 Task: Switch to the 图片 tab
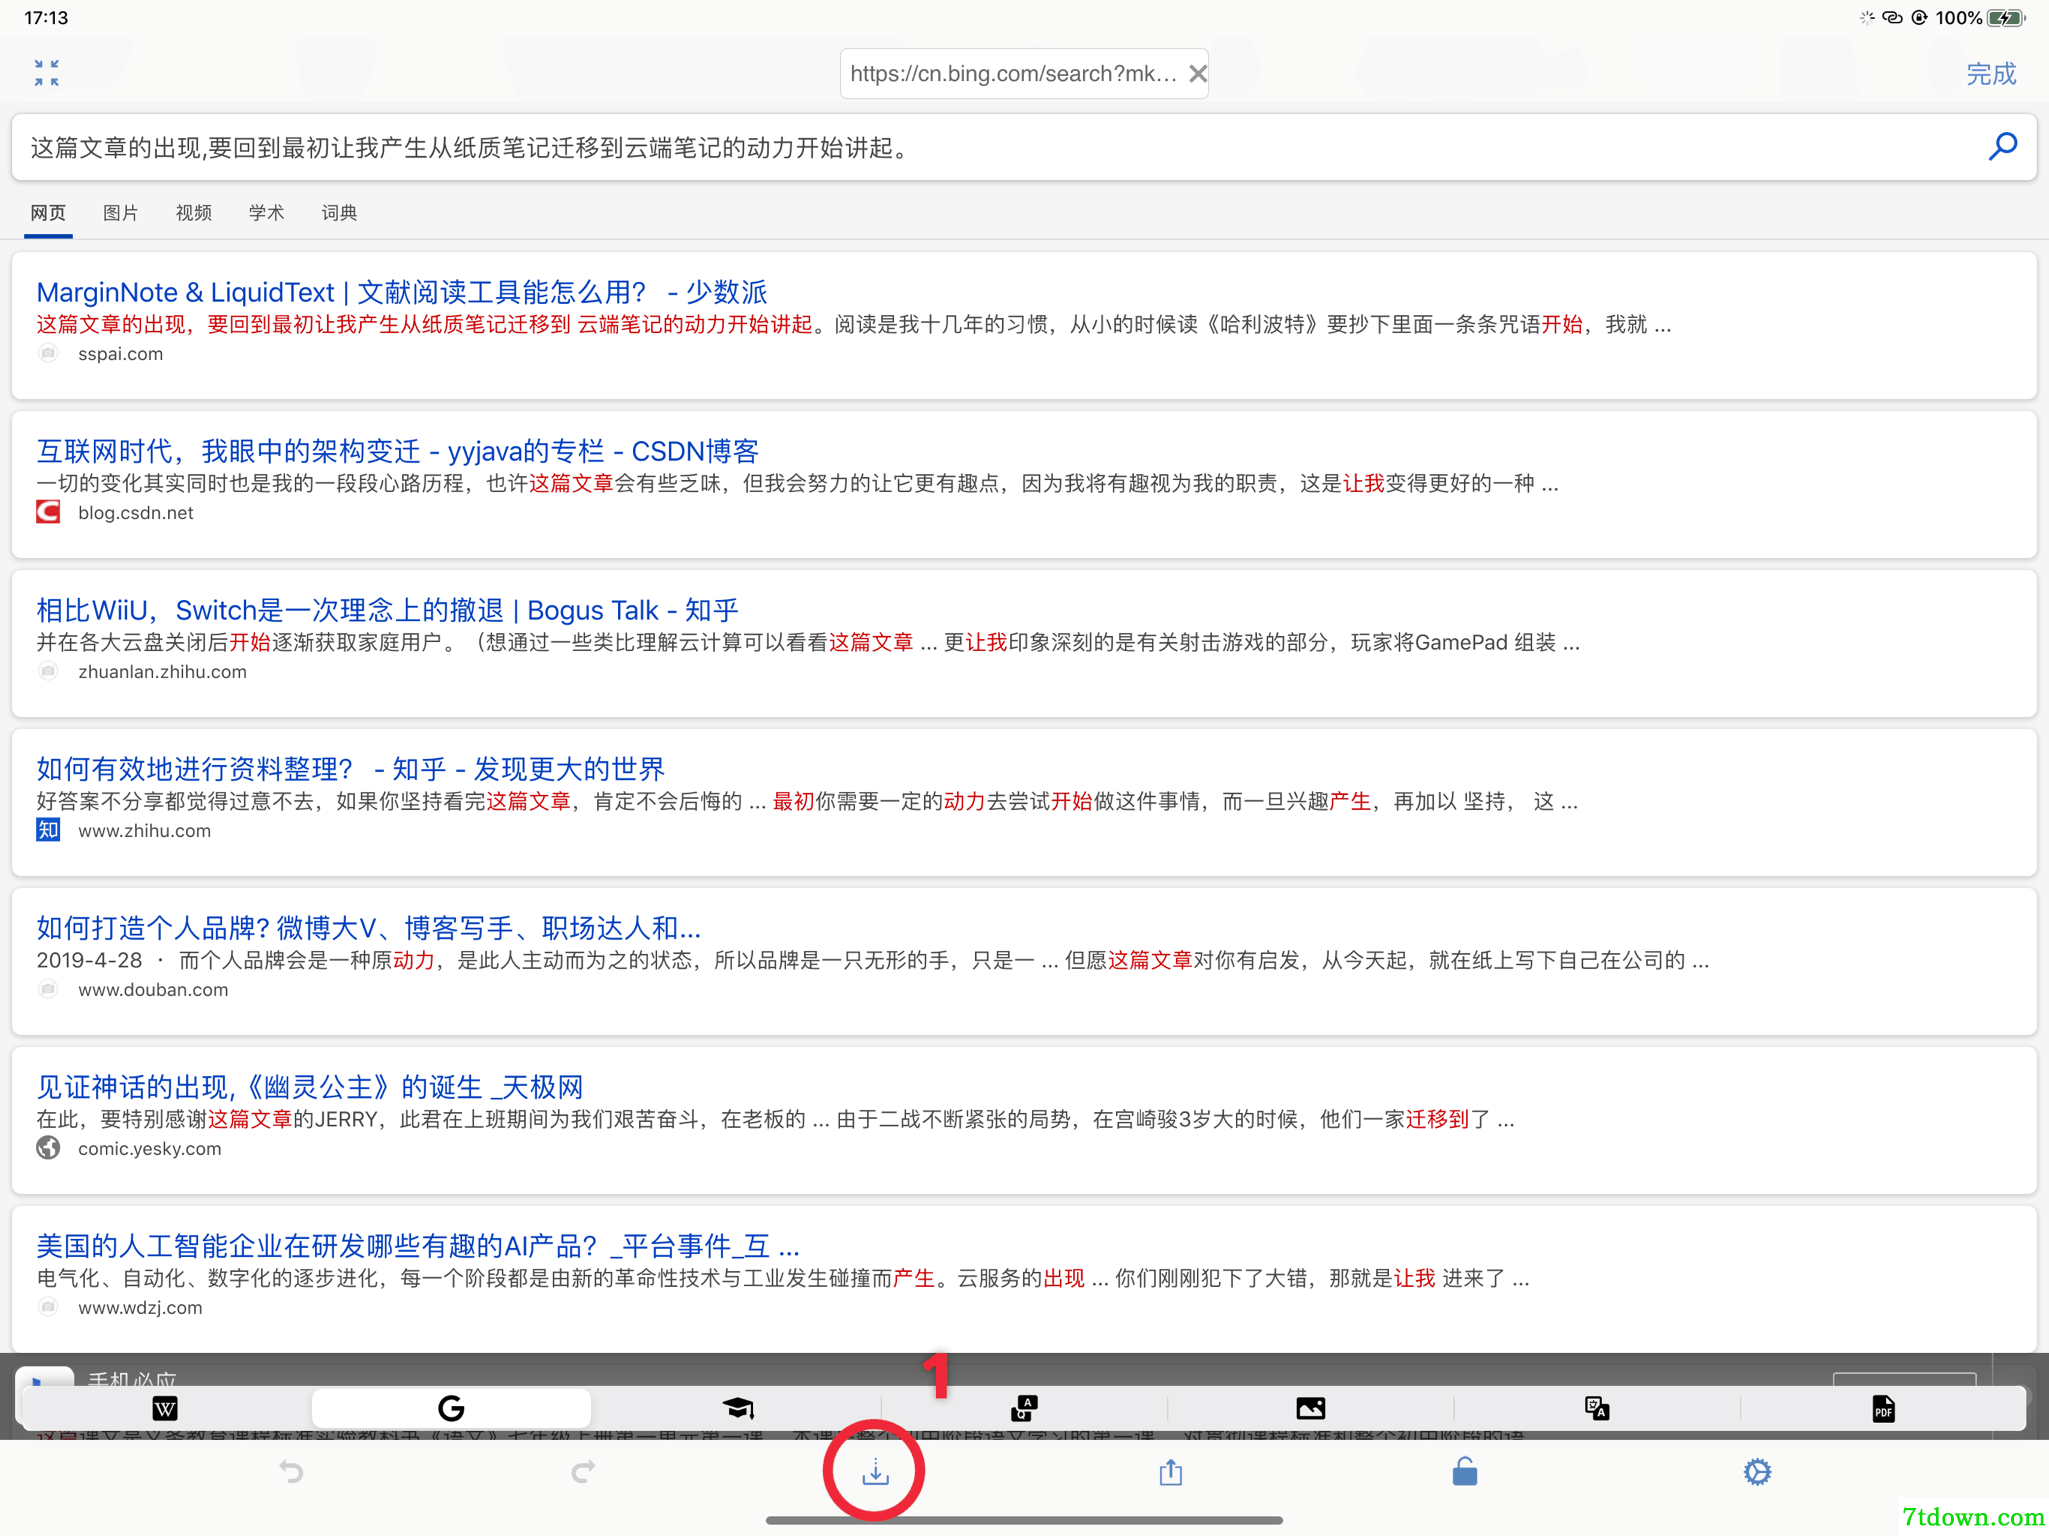point(121,212)
